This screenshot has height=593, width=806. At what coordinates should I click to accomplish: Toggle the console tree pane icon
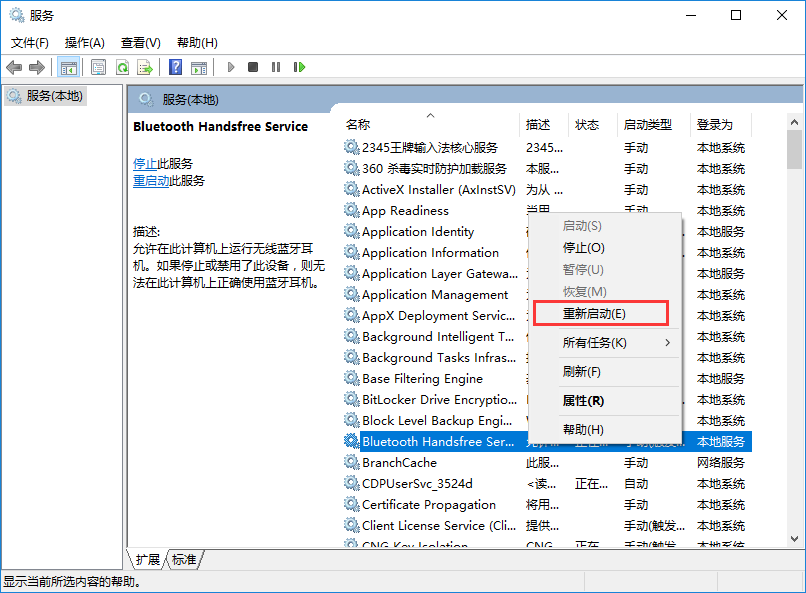point(68,67)
